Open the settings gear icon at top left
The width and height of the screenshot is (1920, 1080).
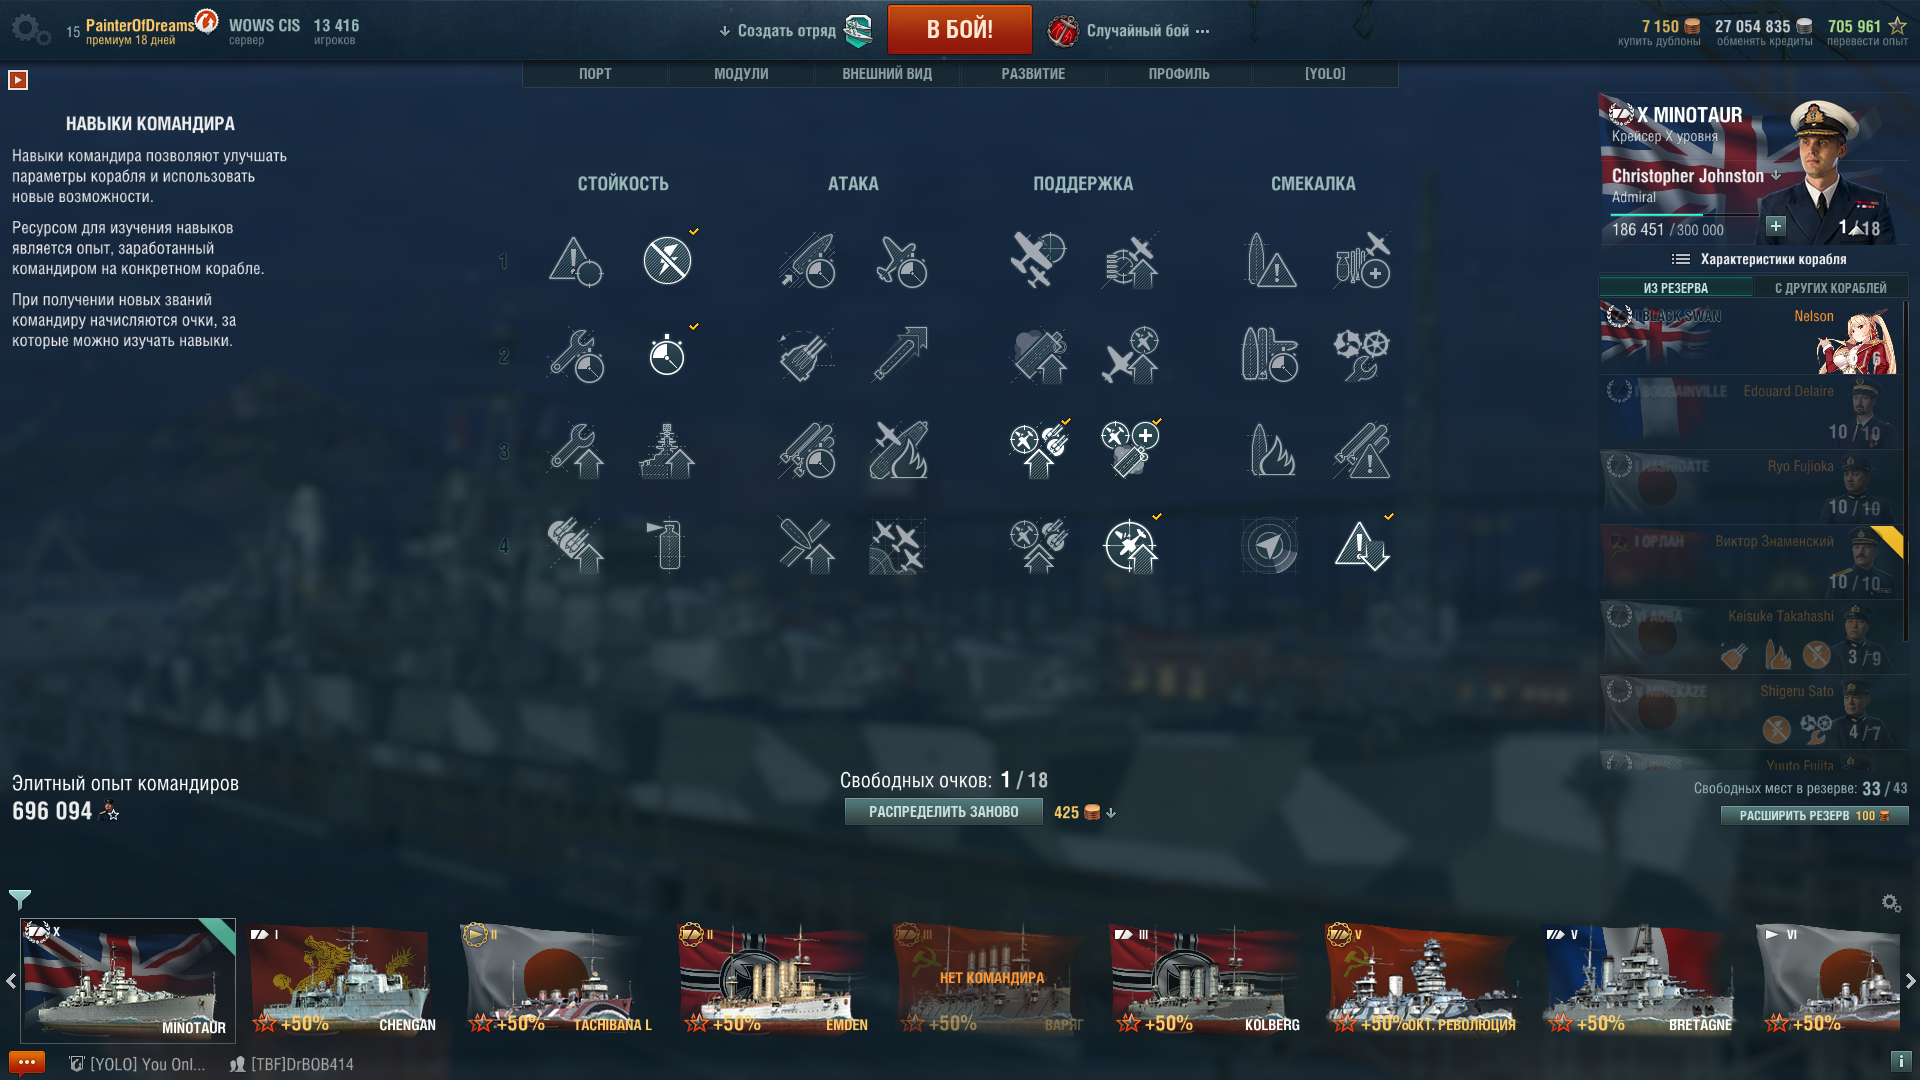(x=31, y=29)
